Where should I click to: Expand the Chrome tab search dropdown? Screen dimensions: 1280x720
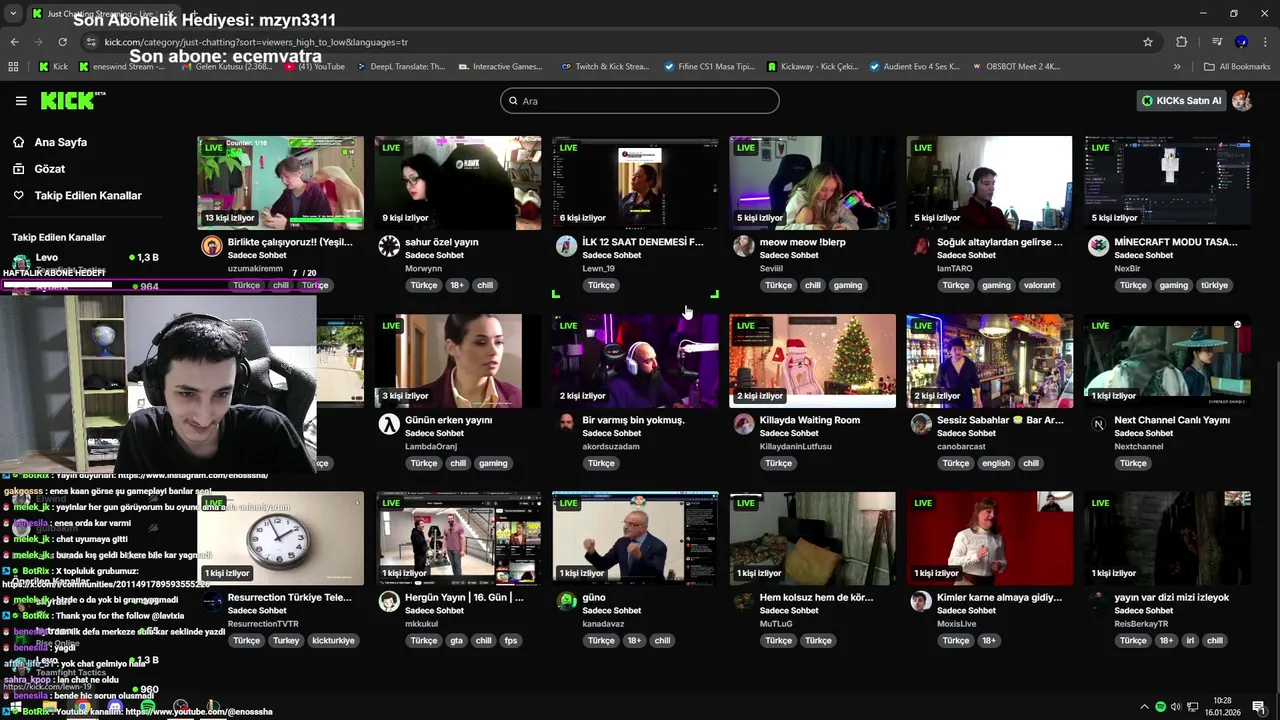pyautogui.click(x=13, y=13)
